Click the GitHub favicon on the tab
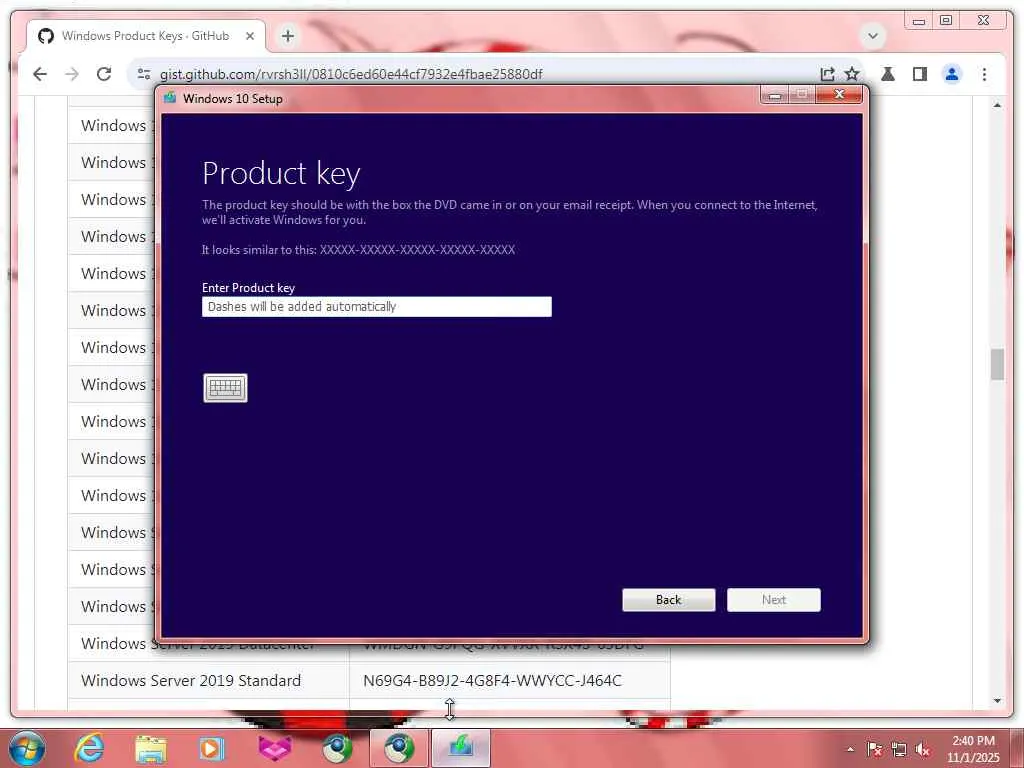Screen dimensions: 1024x768 click(46, 36)
